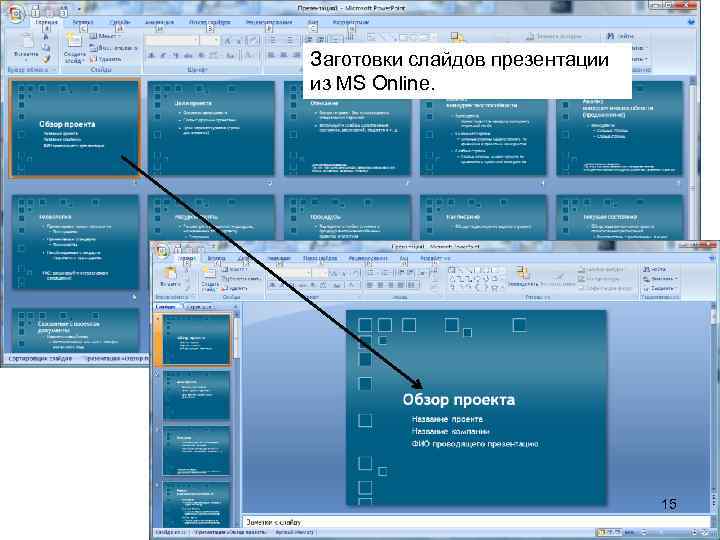
Task: Open the Выделить select dropdown in the front window
Action: (659, 288)
